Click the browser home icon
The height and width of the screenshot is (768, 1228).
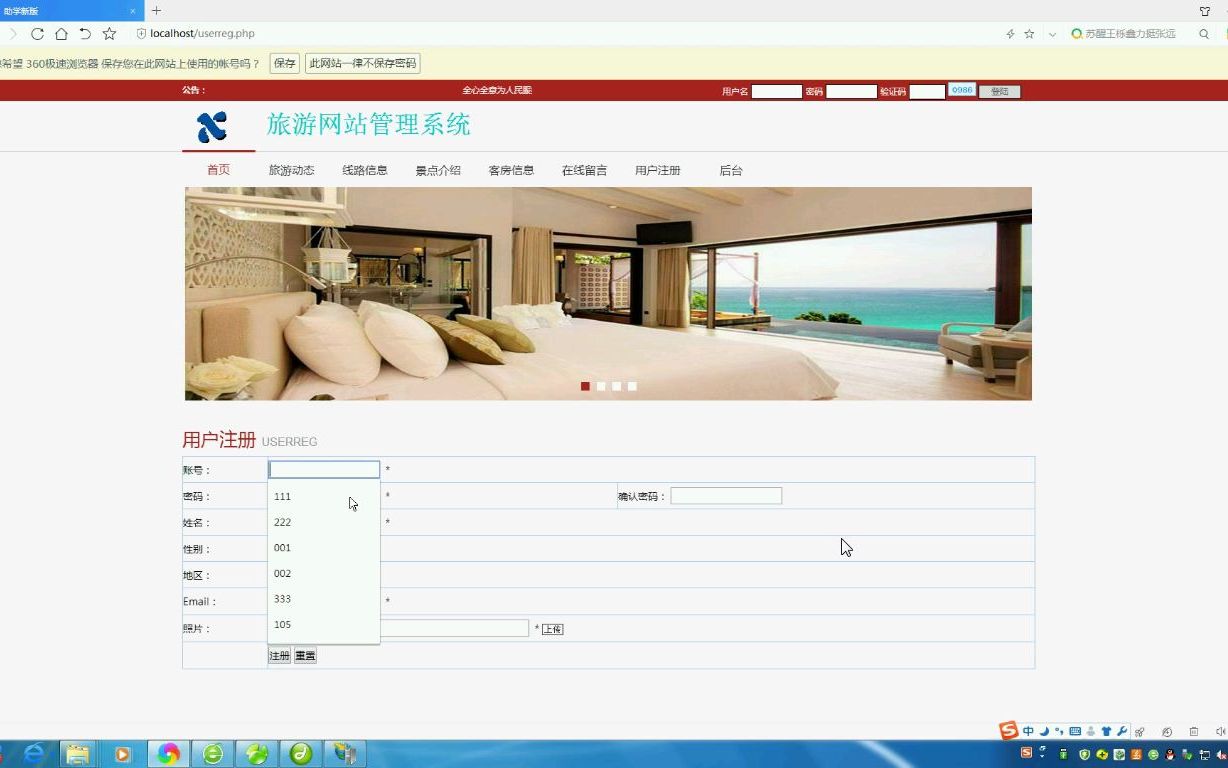[61, 33]
